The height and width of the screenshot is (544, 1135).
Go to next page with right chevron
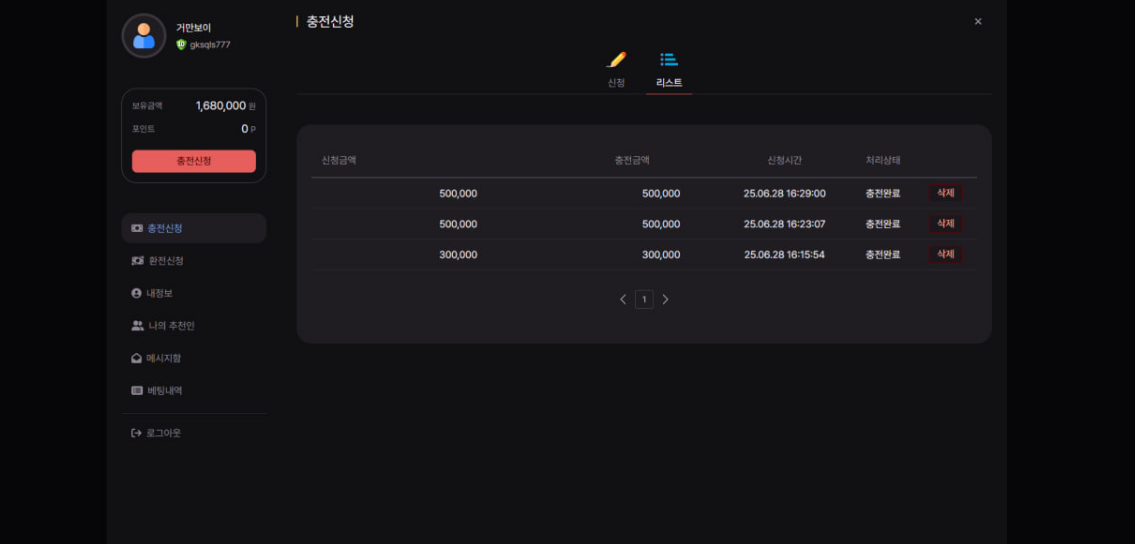pos(665,299)
